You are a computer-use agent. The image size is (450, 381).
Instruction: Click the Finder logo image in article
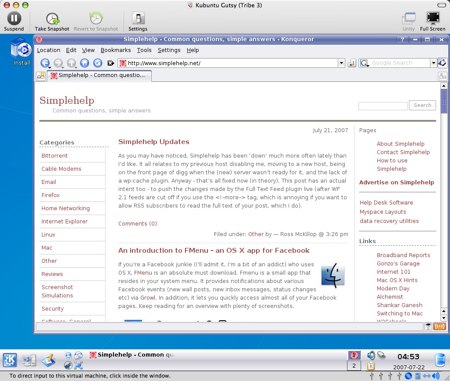333,275
